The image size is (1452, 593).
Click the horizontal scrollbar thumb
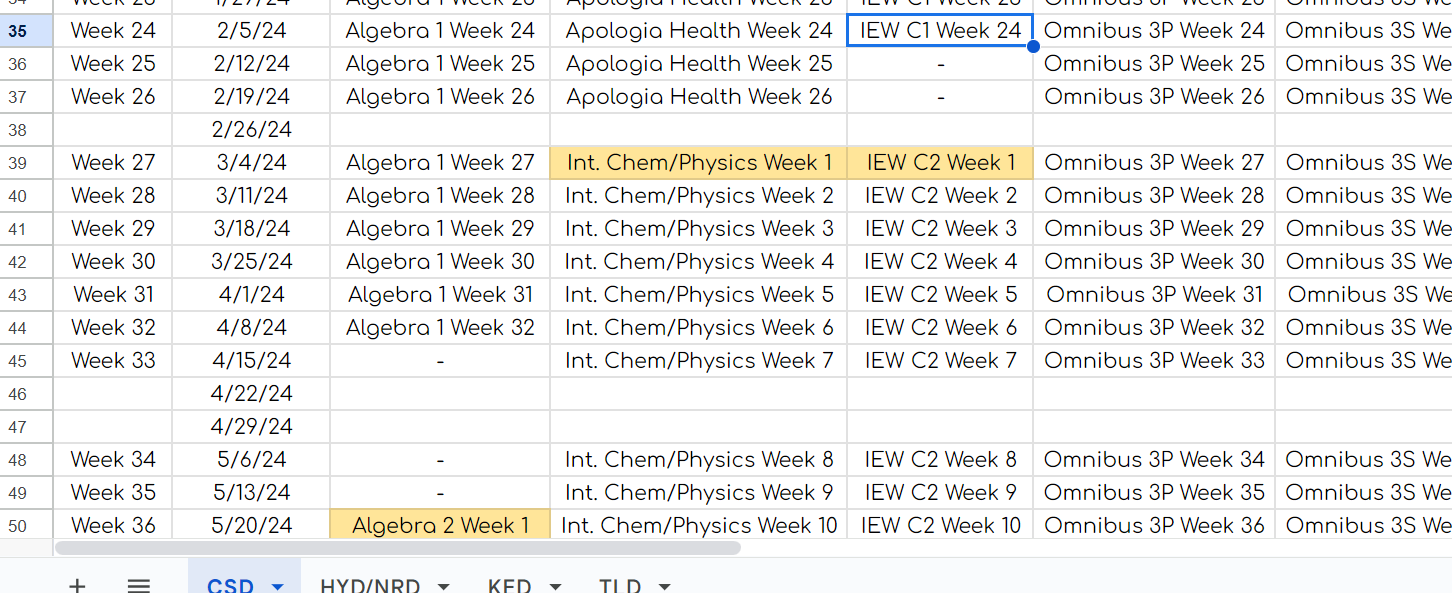click(x=397, y=548)
